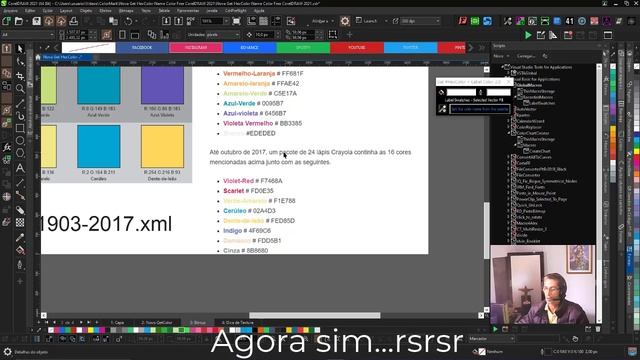Click the 'Carregar...' button in Scripts docker
Image resolution: width=640 pixels, height=360 pixels.
coord(526,56)
